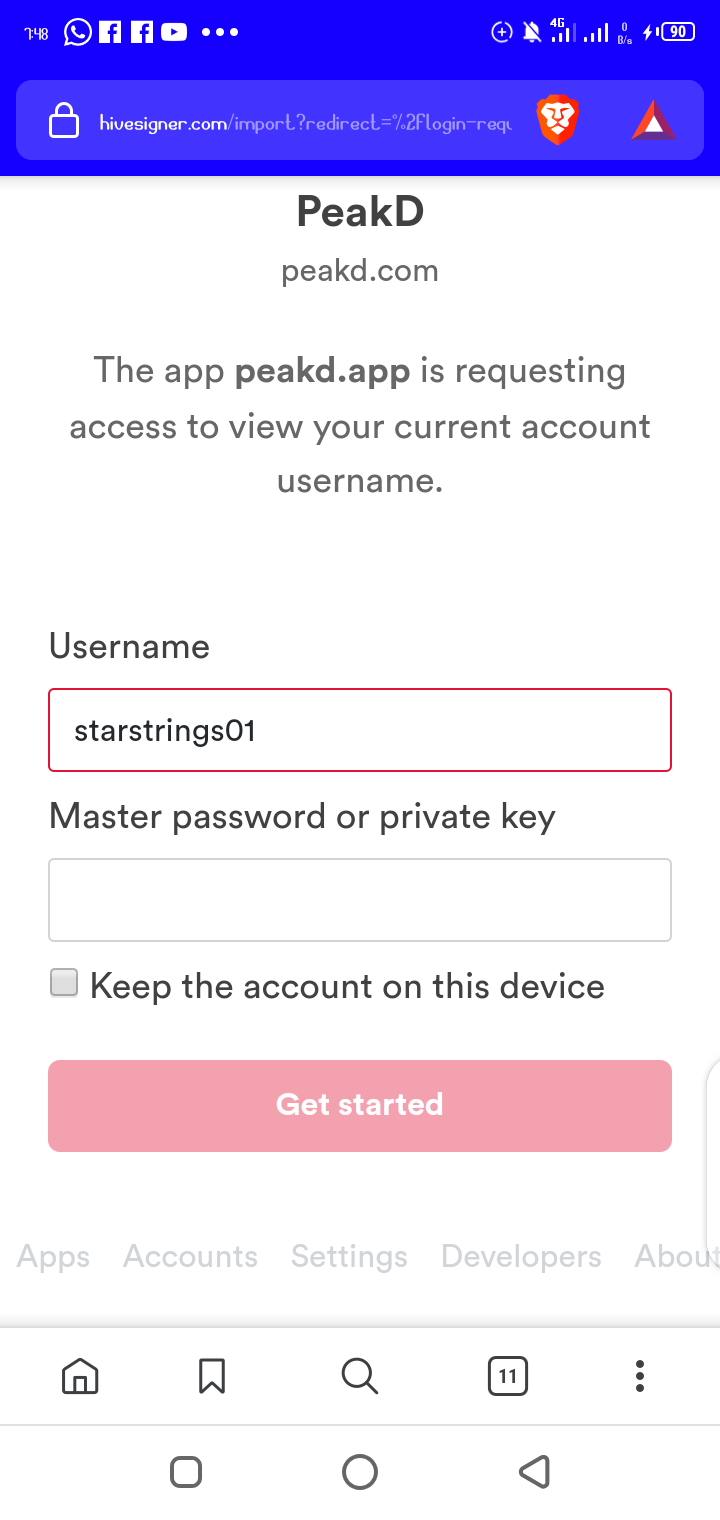
Task: Open the three-dot browser menu
Action: [640, 1376]
